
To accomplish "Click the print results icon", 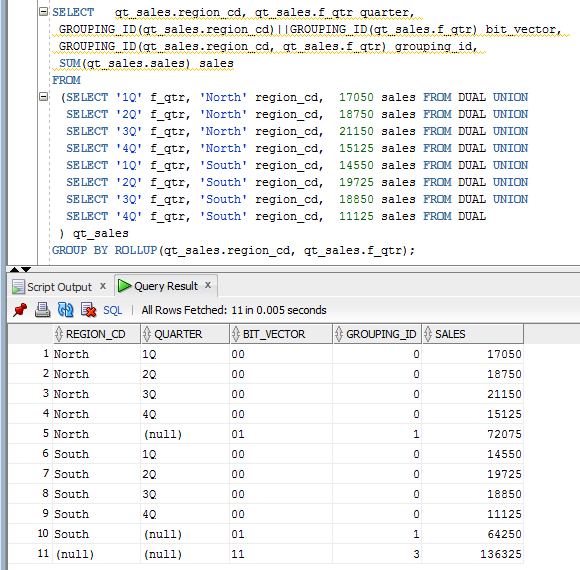I will [x=43, y=310].
